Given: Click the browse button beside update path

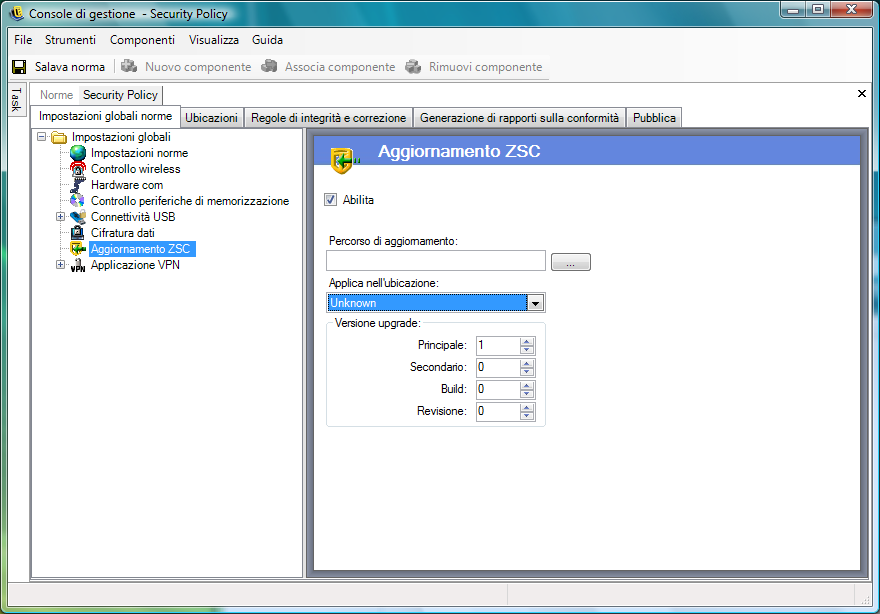Looking at the screenshot, I should tap(571, 262).
